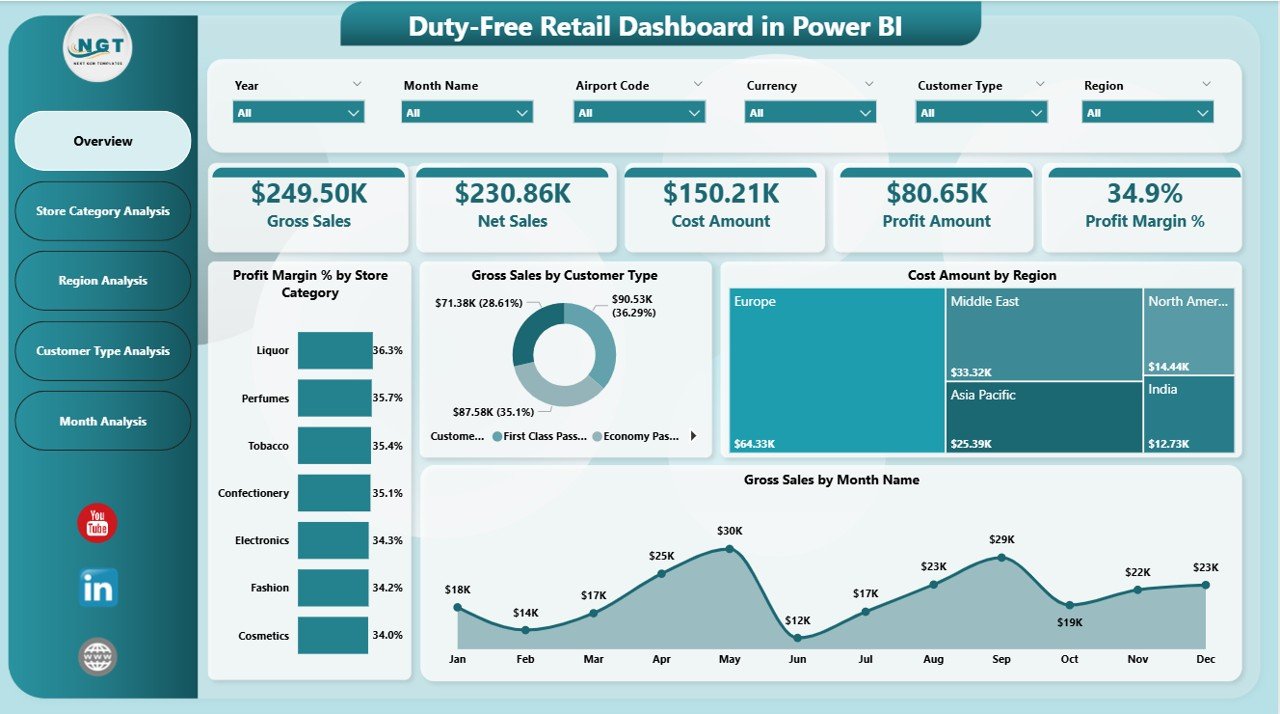The image size is (1280, 714).
Task: Open the Customer Type Analysis page
Action: click(101, 351)
